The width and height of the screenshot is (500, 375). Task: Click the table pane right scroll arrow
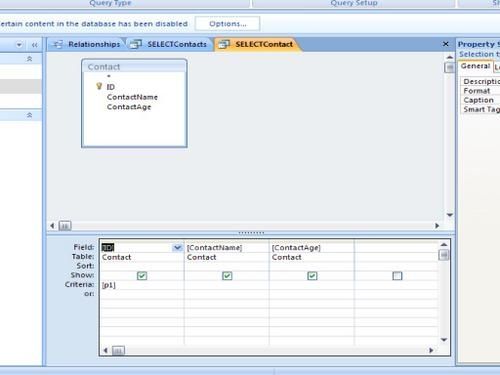pos(437,226)
